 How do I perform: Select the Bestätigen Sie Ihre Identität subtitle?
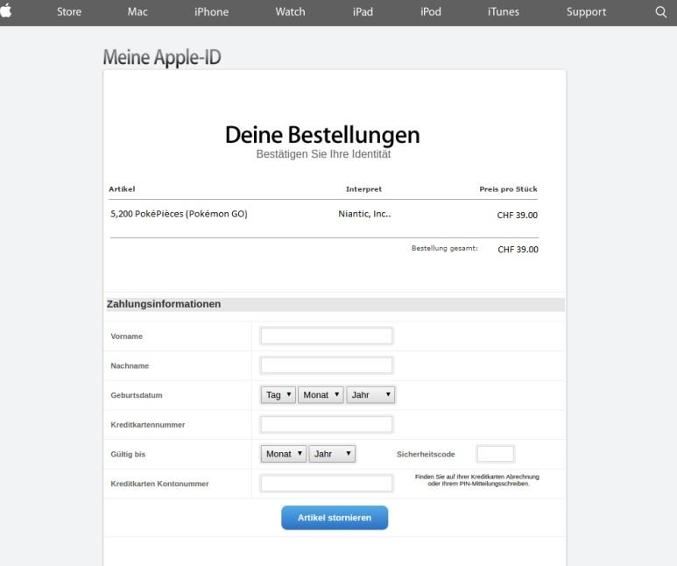323,154
